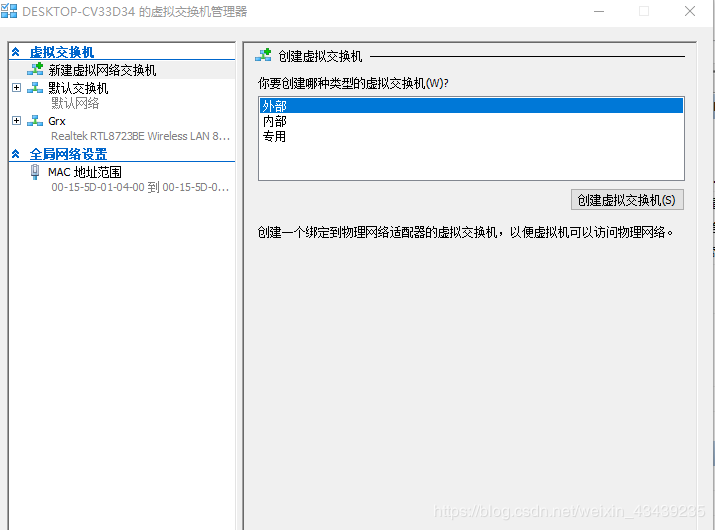The image size is (715, 530).
Task: Select the Grx switch entry
Action: coord(57,121)
